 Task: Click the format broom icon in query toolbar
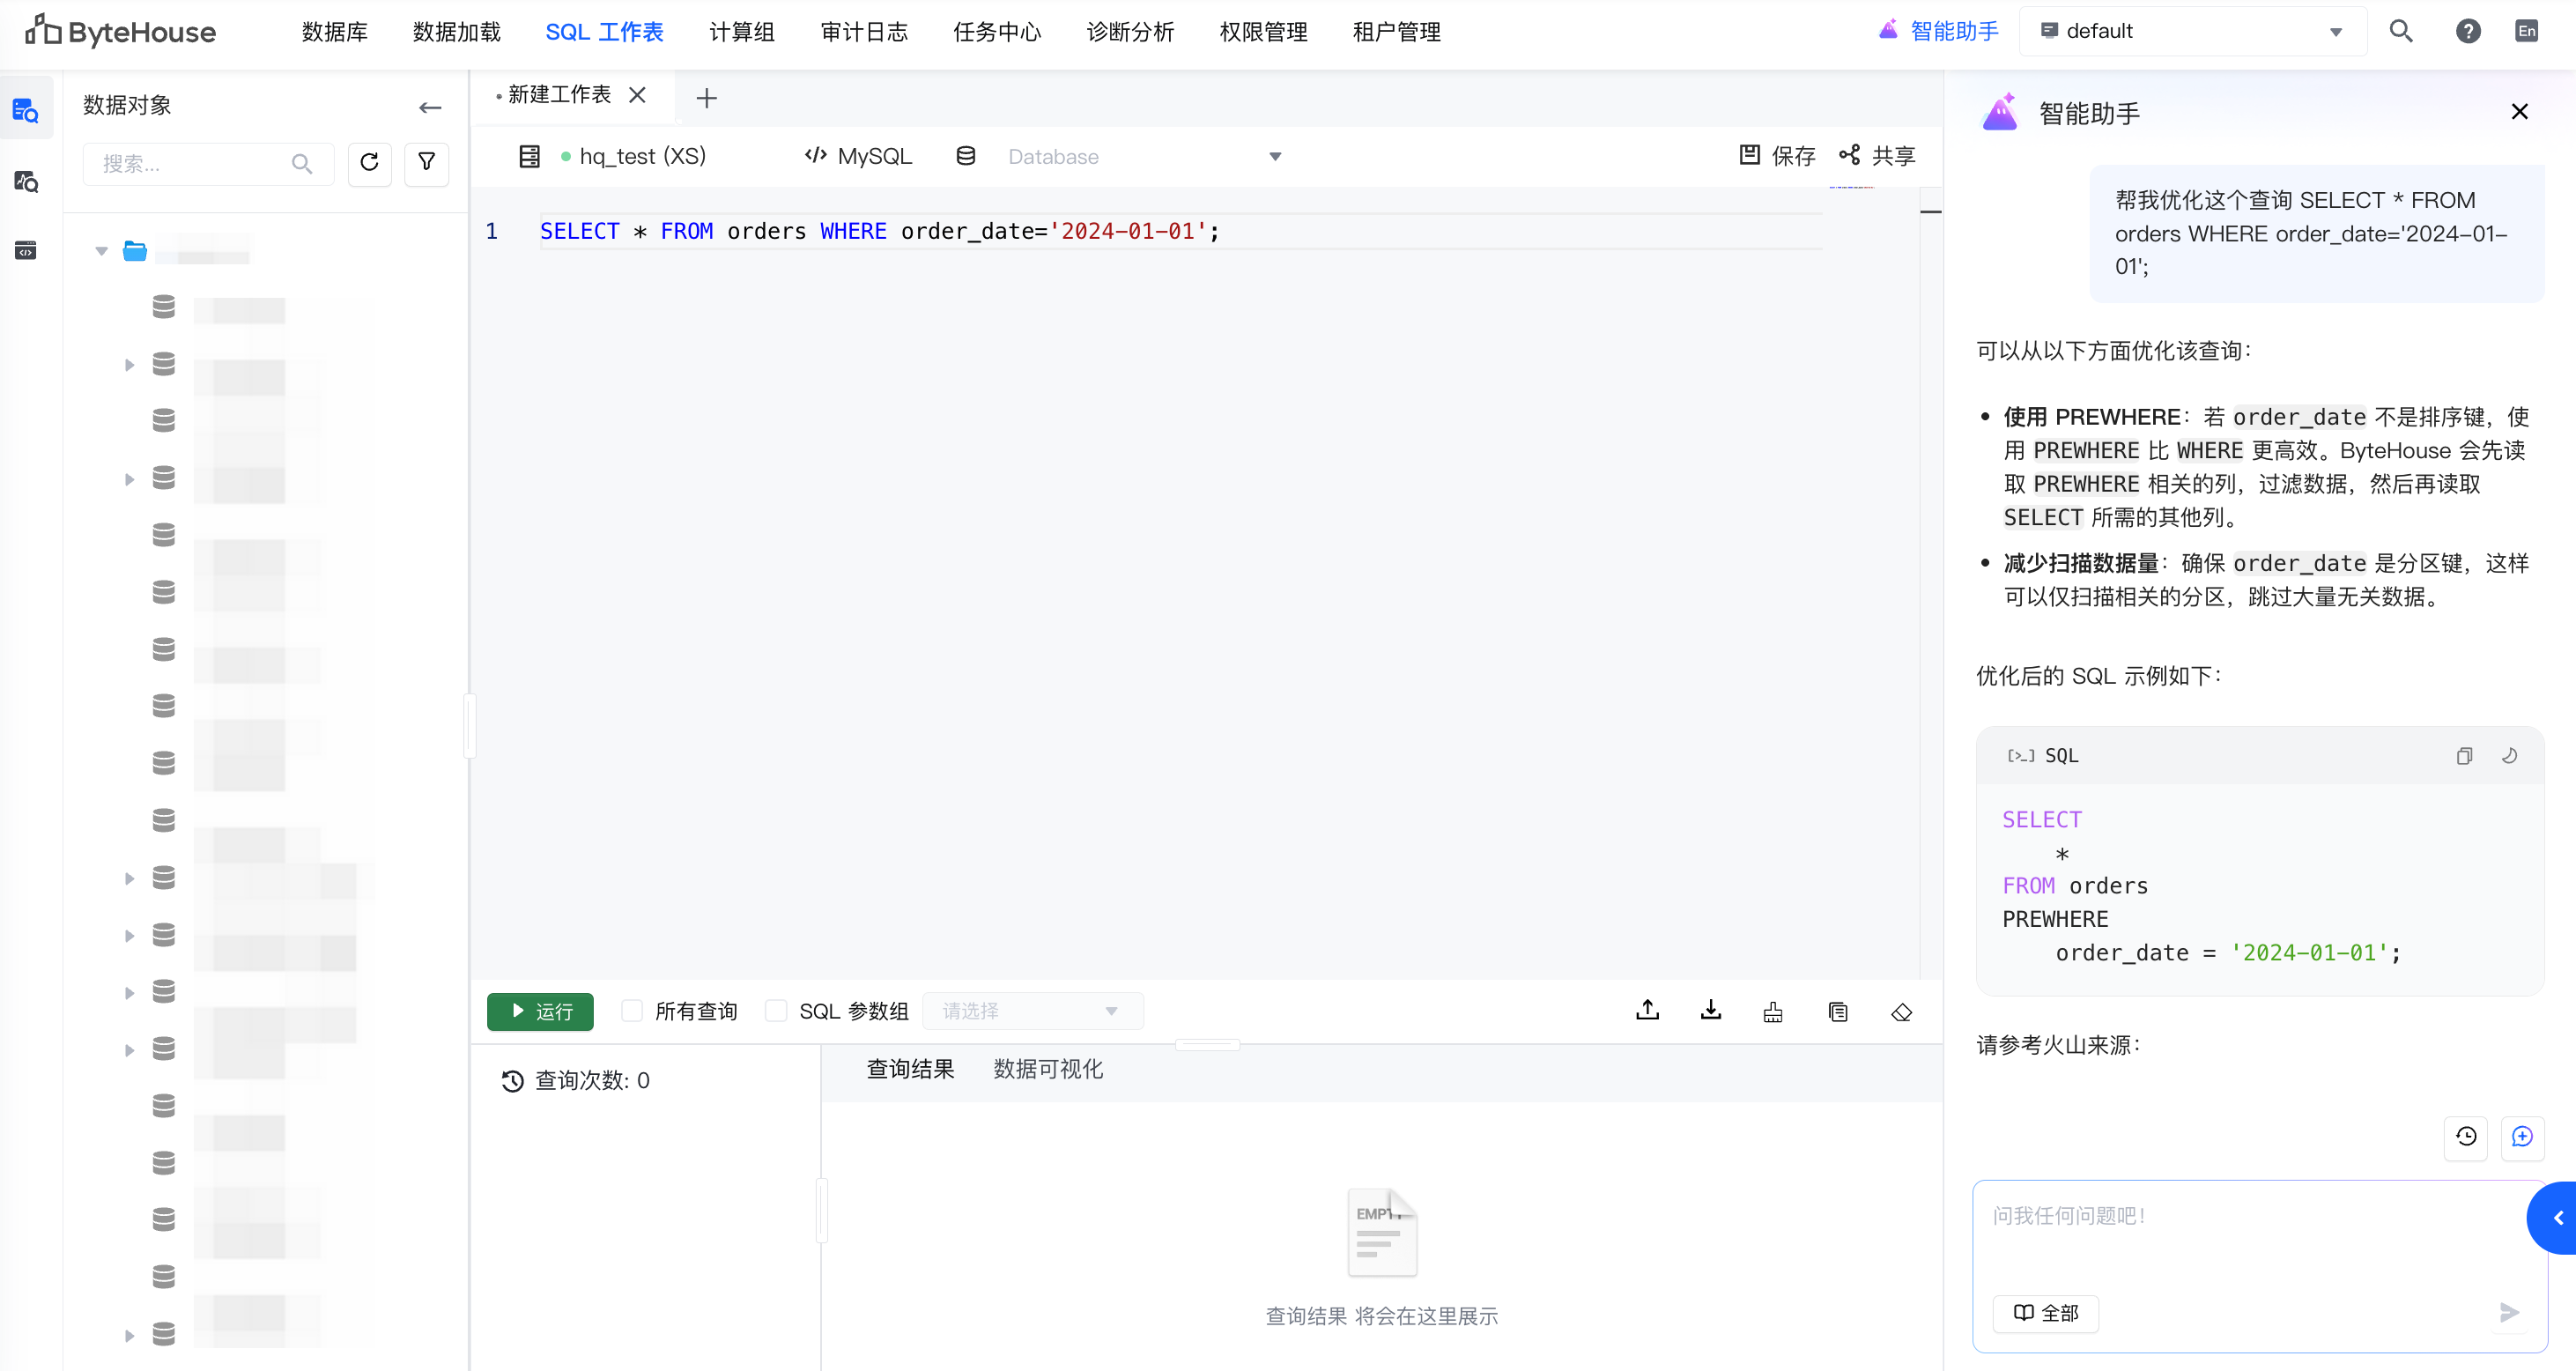[x=1773, y=1012]
